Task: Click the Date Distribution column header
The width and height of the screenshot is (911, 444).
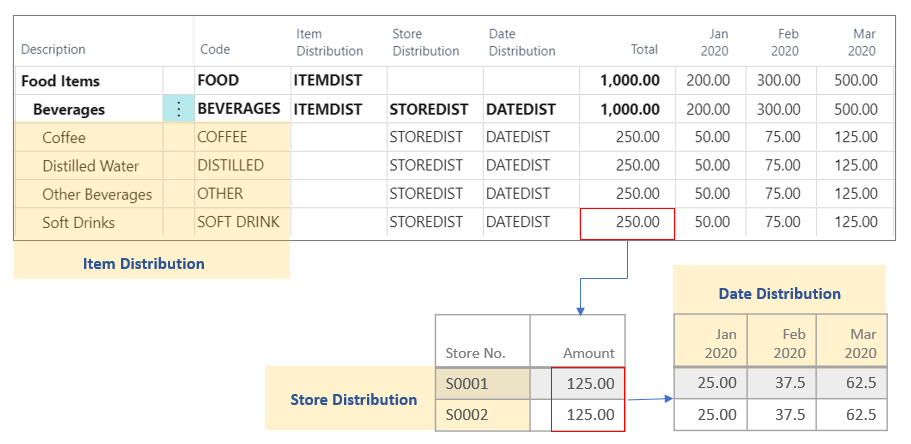Action: (x=521, y=42)
